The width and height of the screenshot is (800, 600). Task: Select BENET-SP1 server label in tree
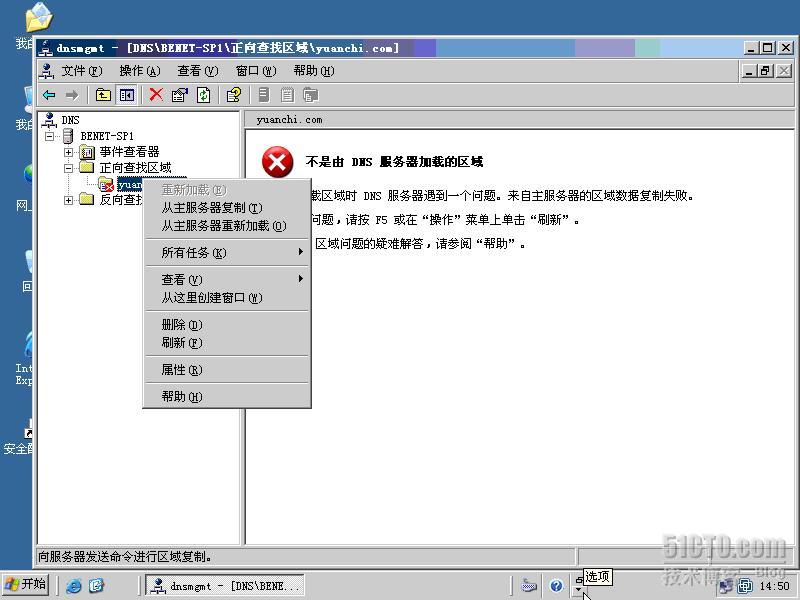pyautogui.click(x=107, y=136)
